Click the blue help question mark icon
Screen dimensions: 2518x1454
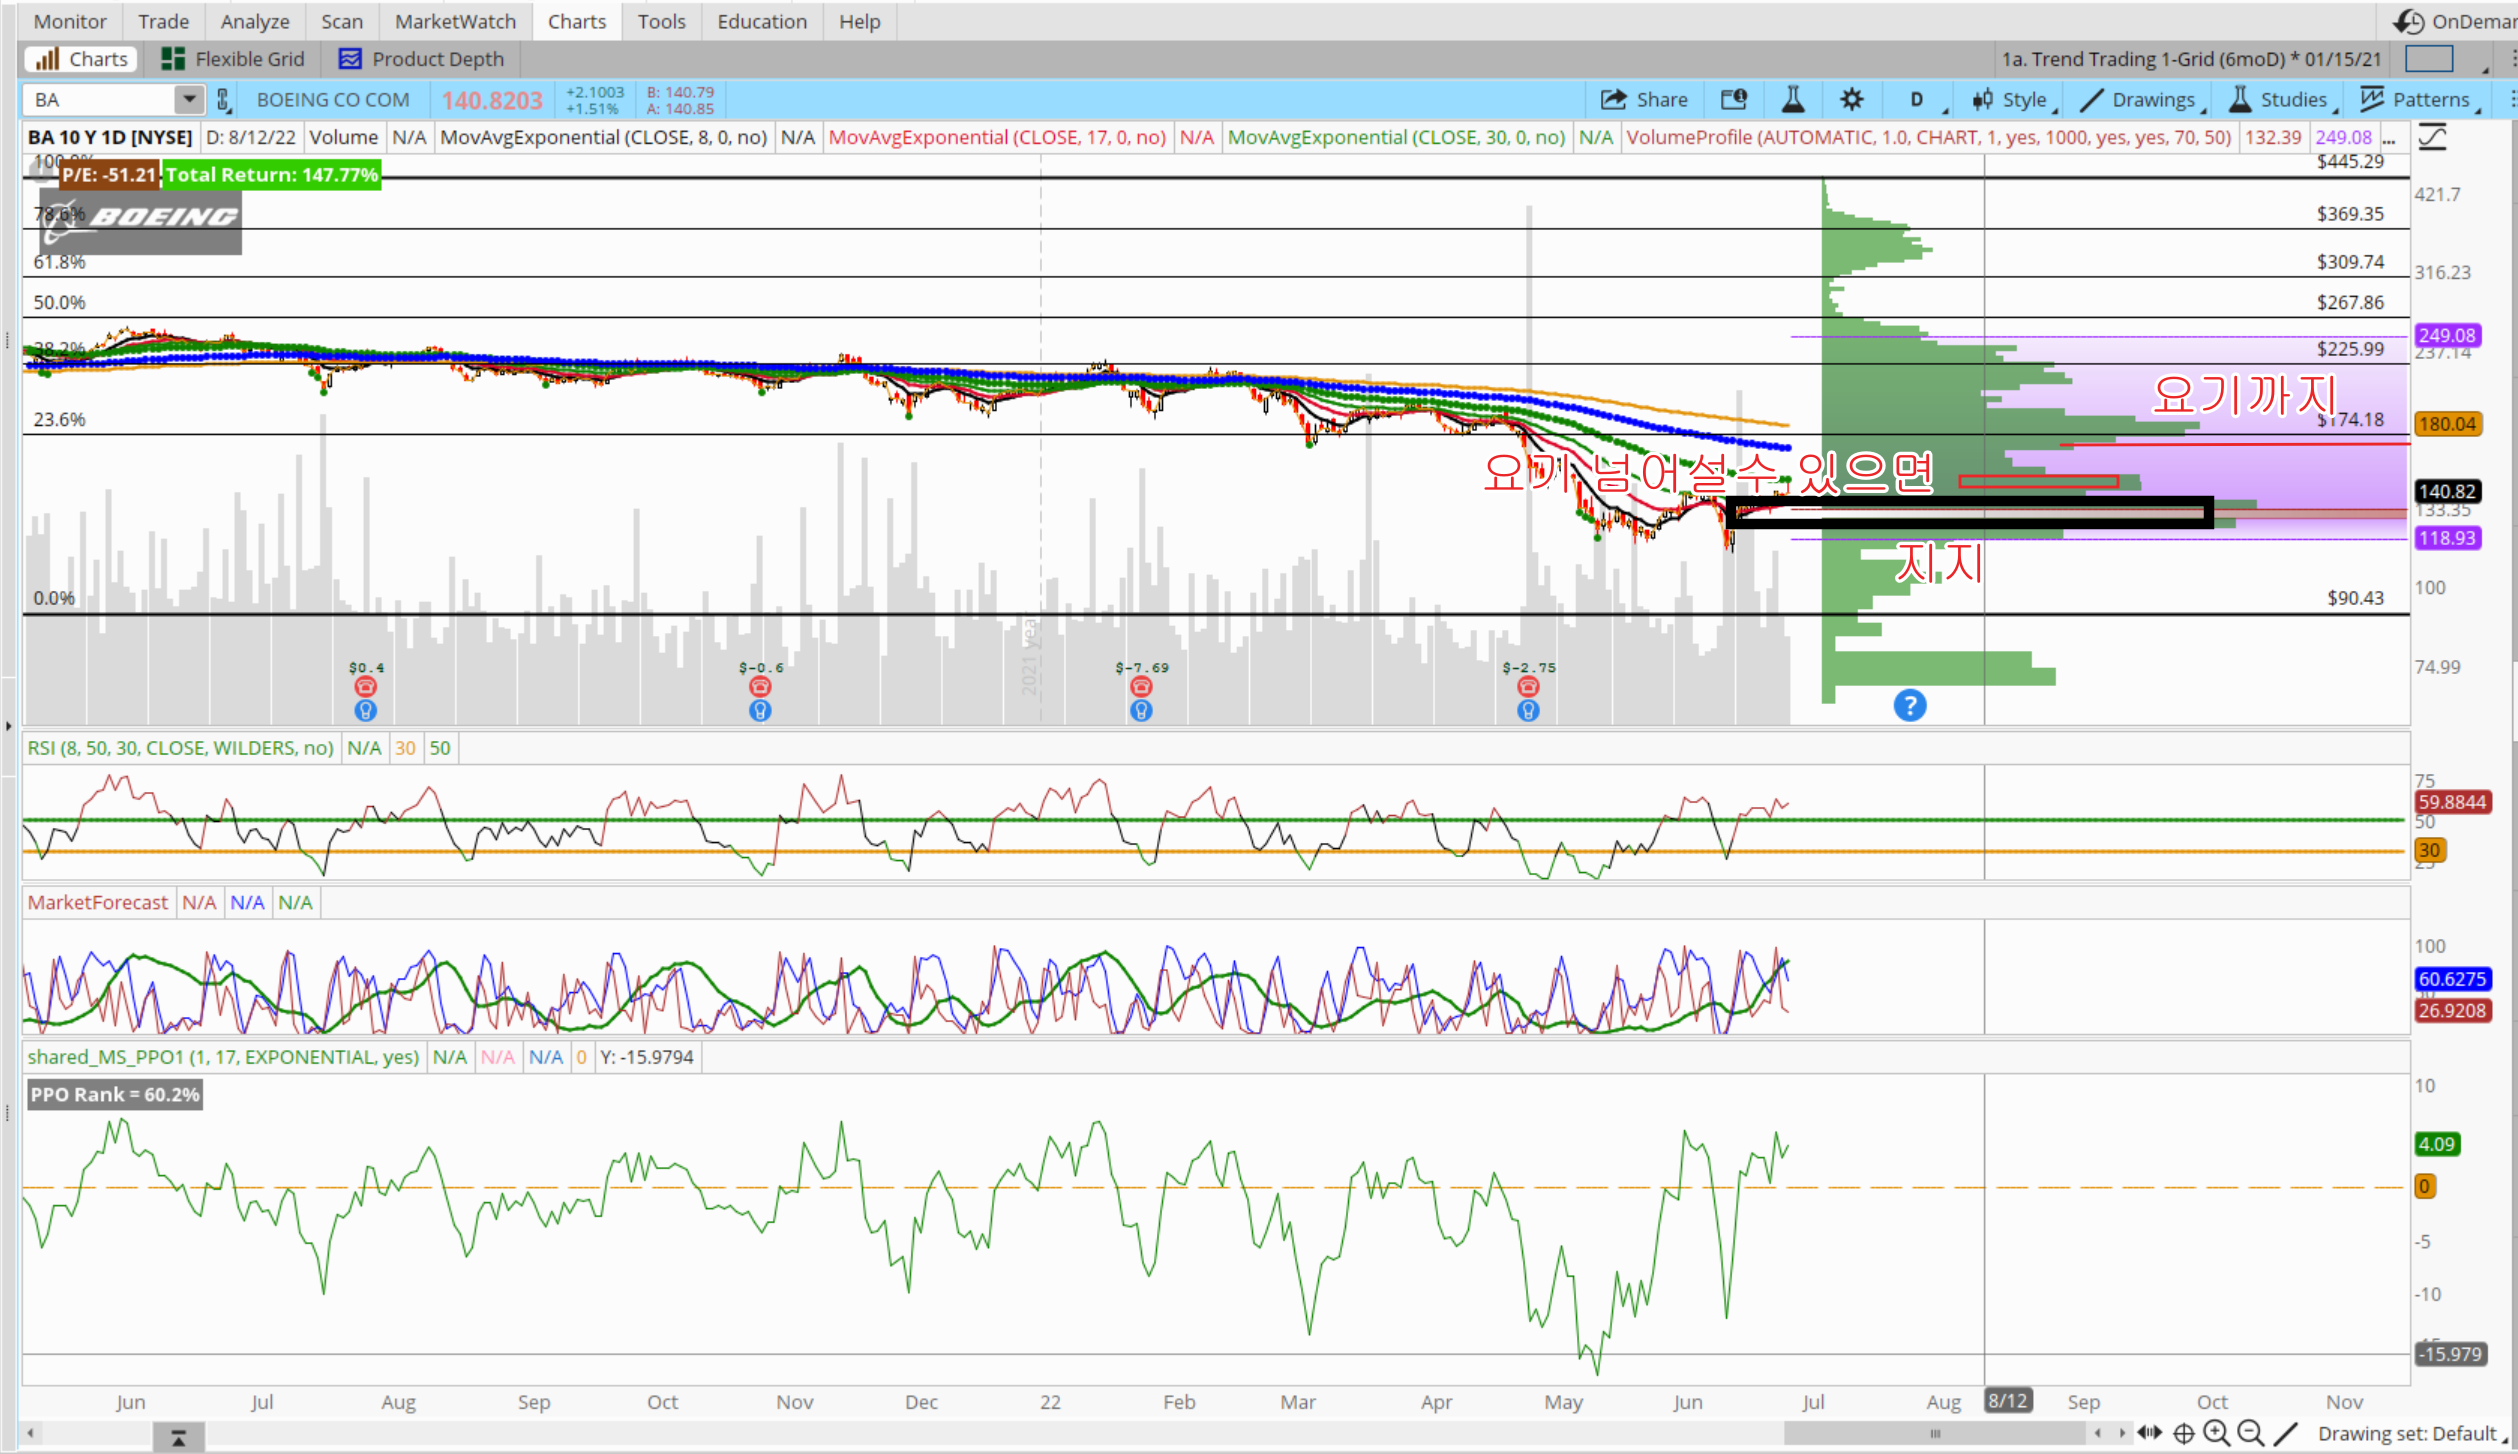(x=1909, y=706)
